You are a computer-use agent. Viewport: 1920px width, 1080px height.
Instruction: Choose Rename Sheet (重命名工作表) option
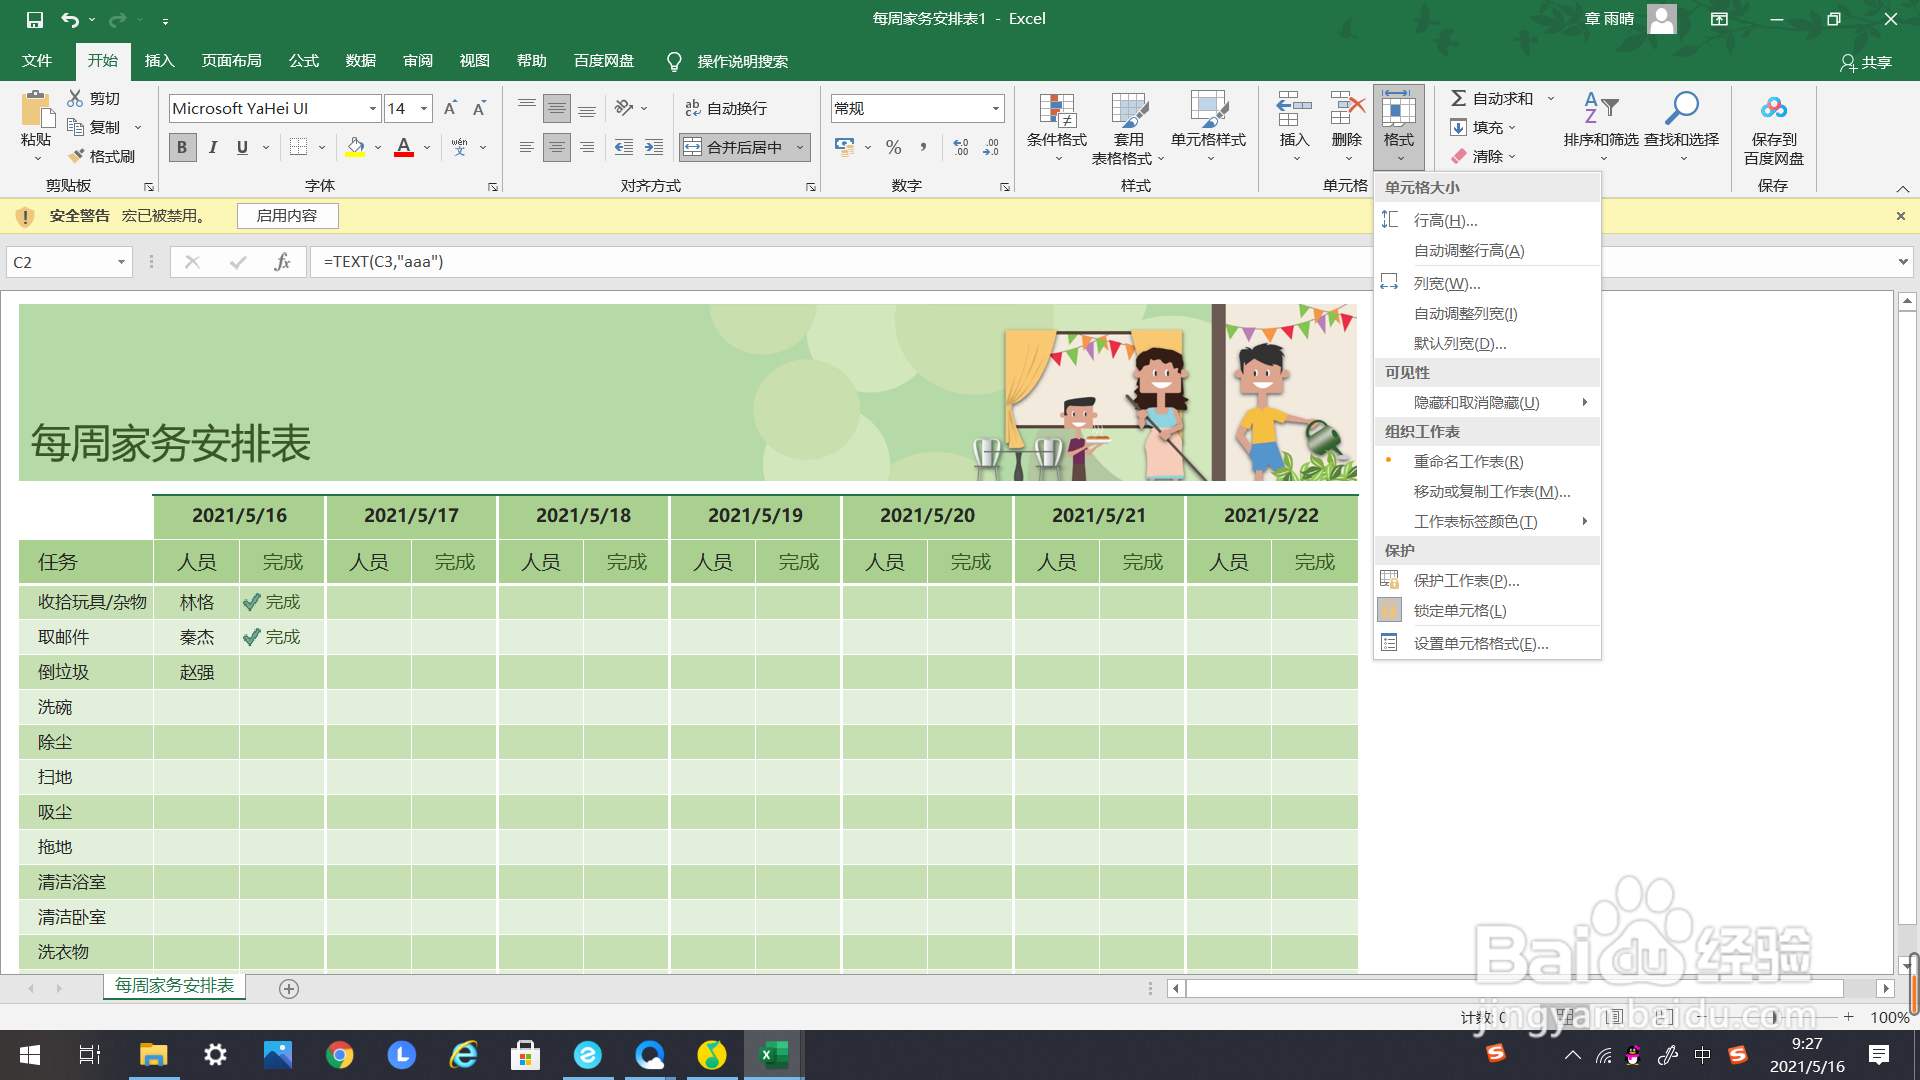tap(1468, 461)
